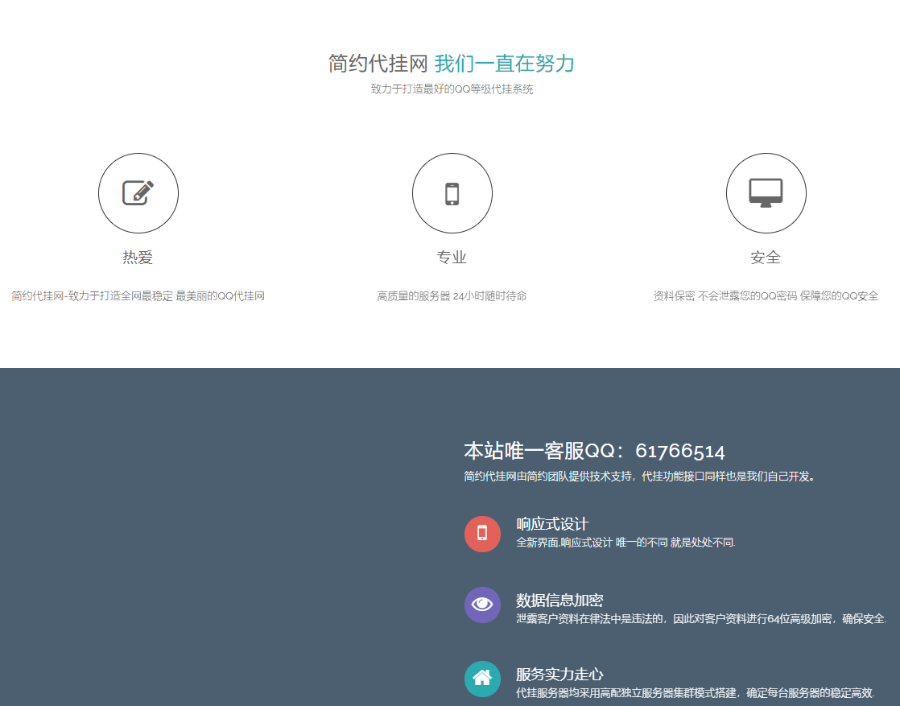900x706 pixels.
Task: Select the 安全 heading
Action: [766, 257]
